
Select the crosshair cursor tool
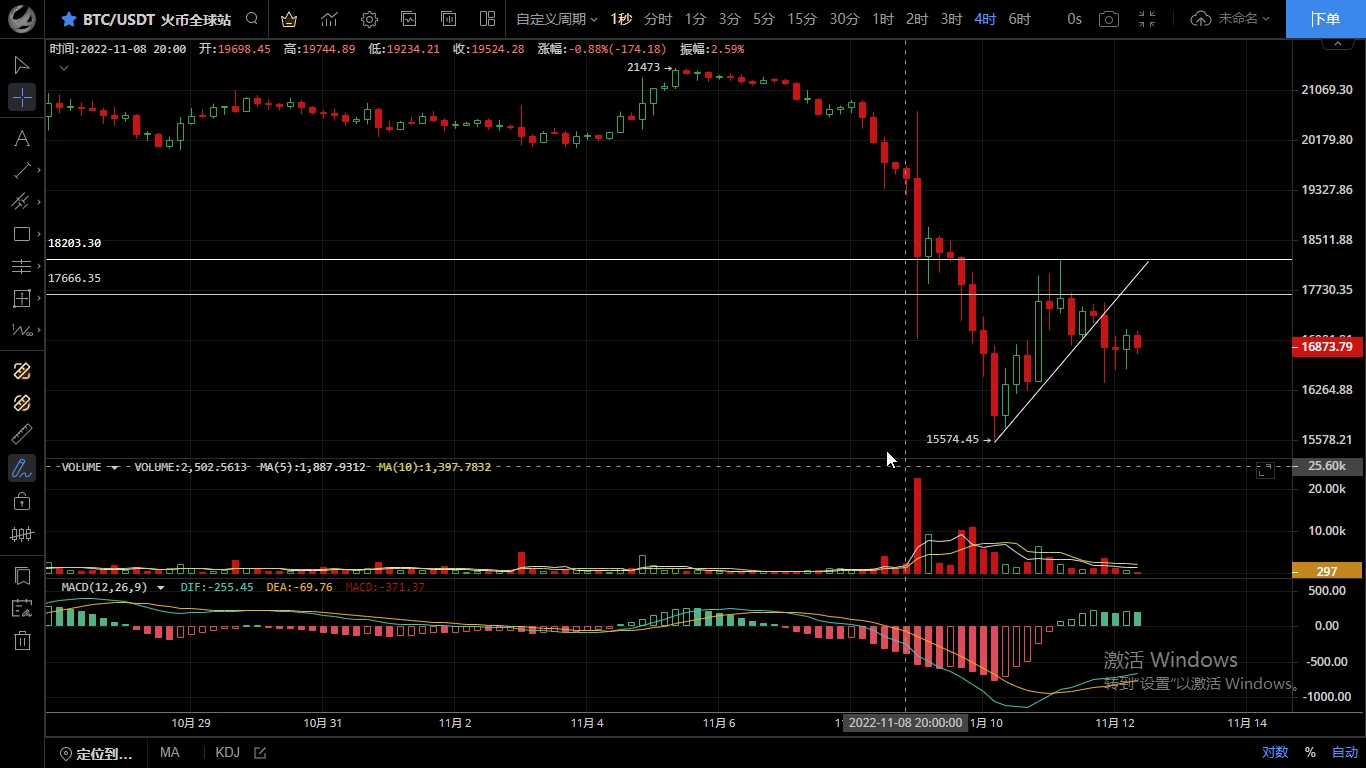click(x=22, y=97)
